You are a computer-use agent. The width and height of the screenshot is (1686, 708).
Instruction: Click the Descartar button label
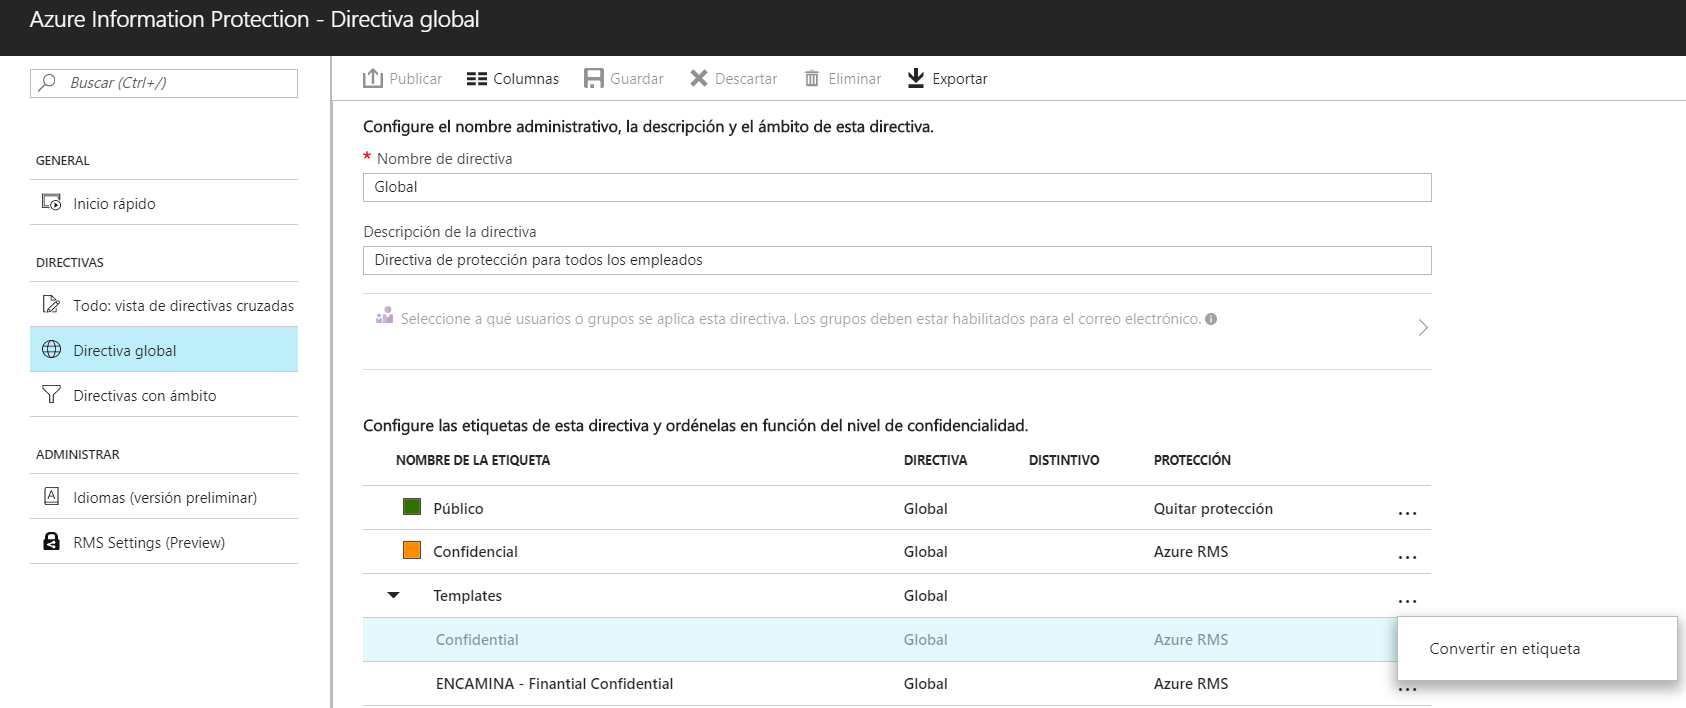746,79
